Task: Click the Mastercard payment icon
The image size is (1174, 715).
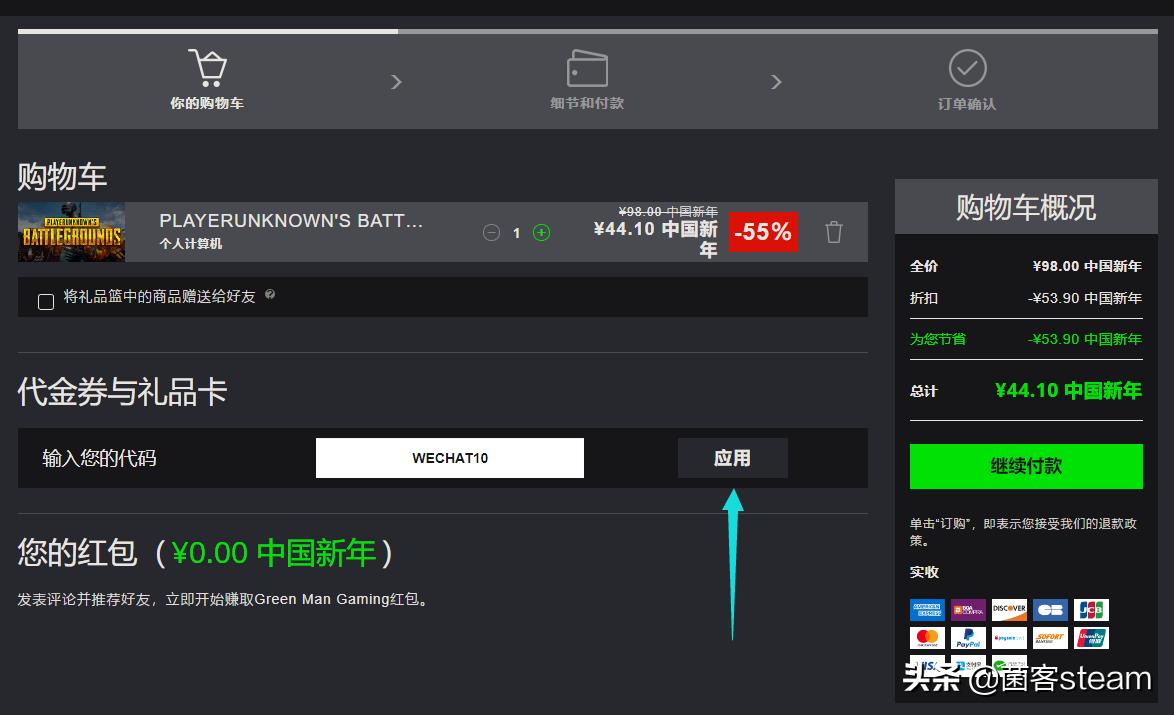Action: click(x=927, y=638)
